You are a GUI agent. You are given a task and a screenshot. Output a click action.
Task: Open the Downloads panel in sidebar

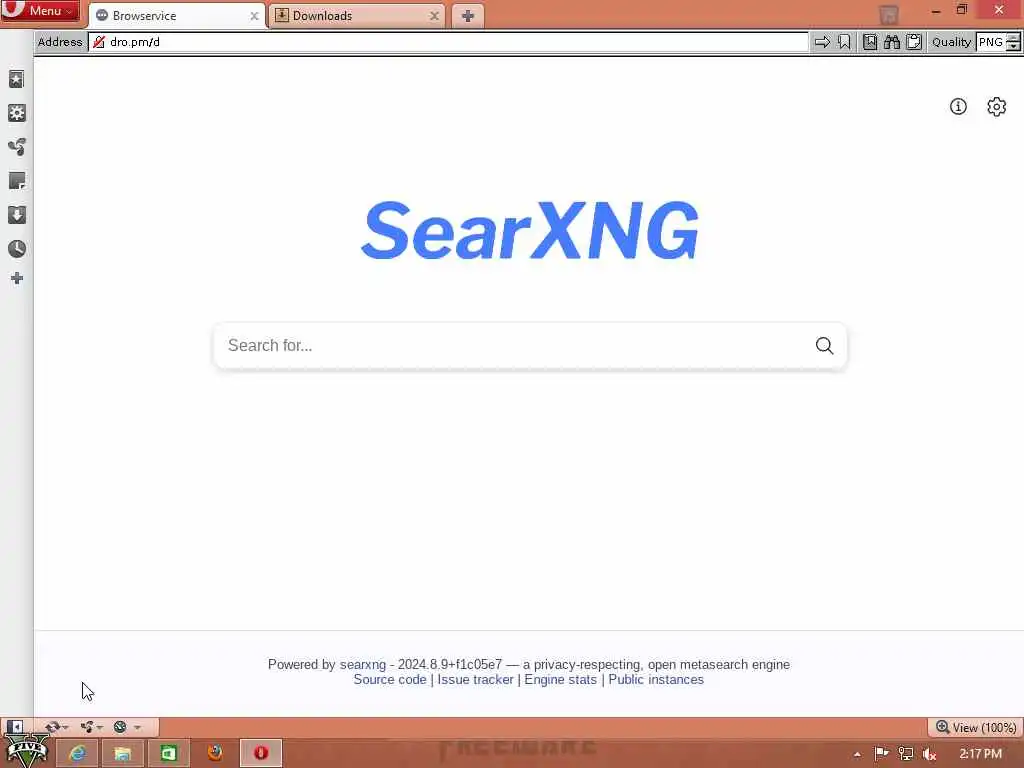(x=16, y=215)
